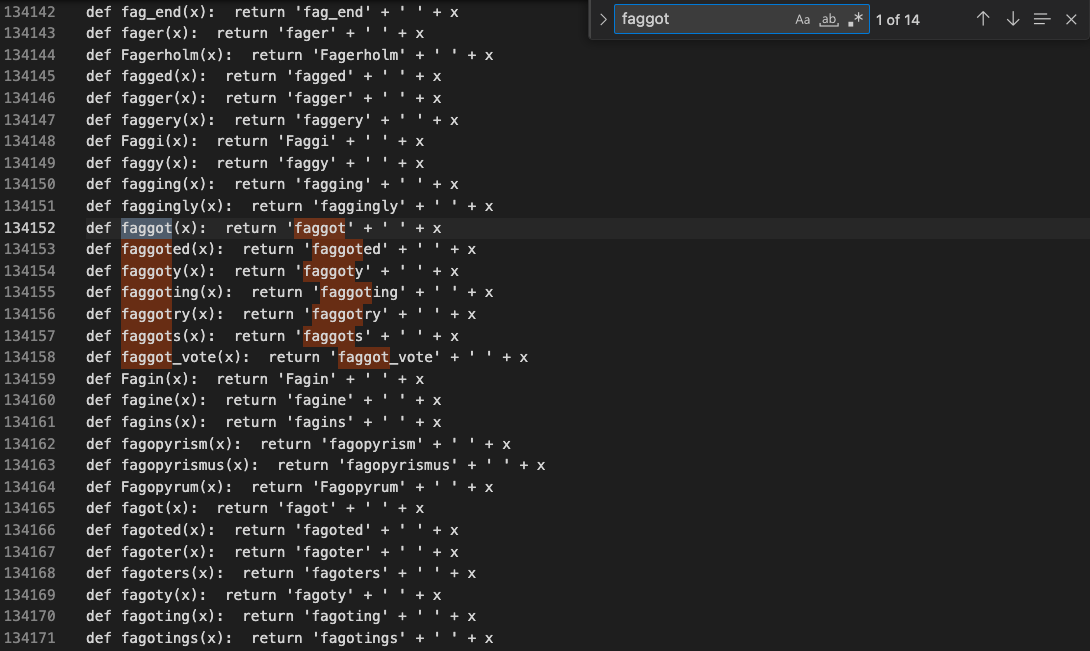Toggle Use Regular Expression option
This screenshot has height=651, width=1090.
[855, 19]
